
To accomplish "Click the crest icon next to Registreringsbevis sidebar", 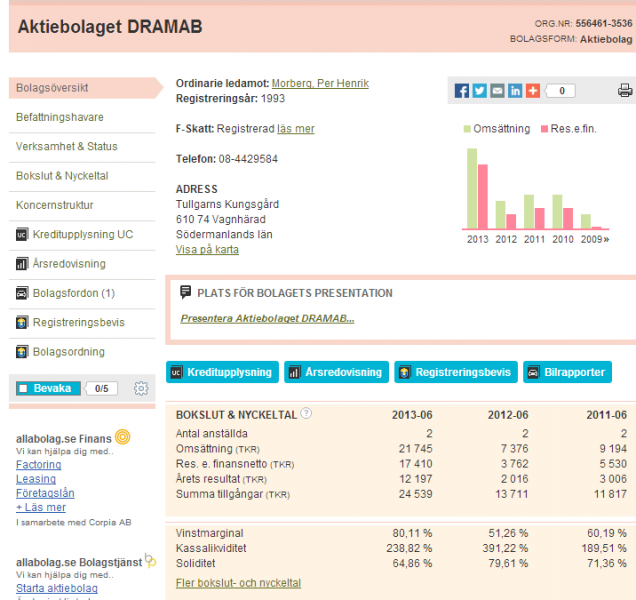I will point(21,323).
